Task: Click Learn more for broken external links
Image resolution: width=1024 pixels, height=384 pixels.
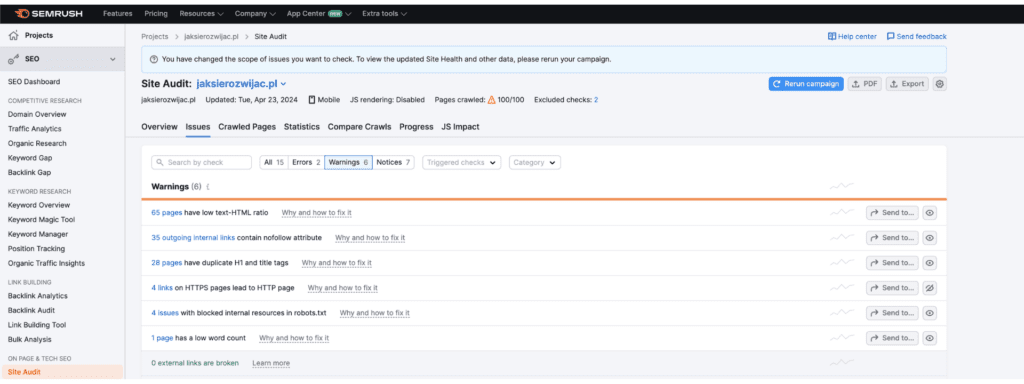Action: coord(271,363)
